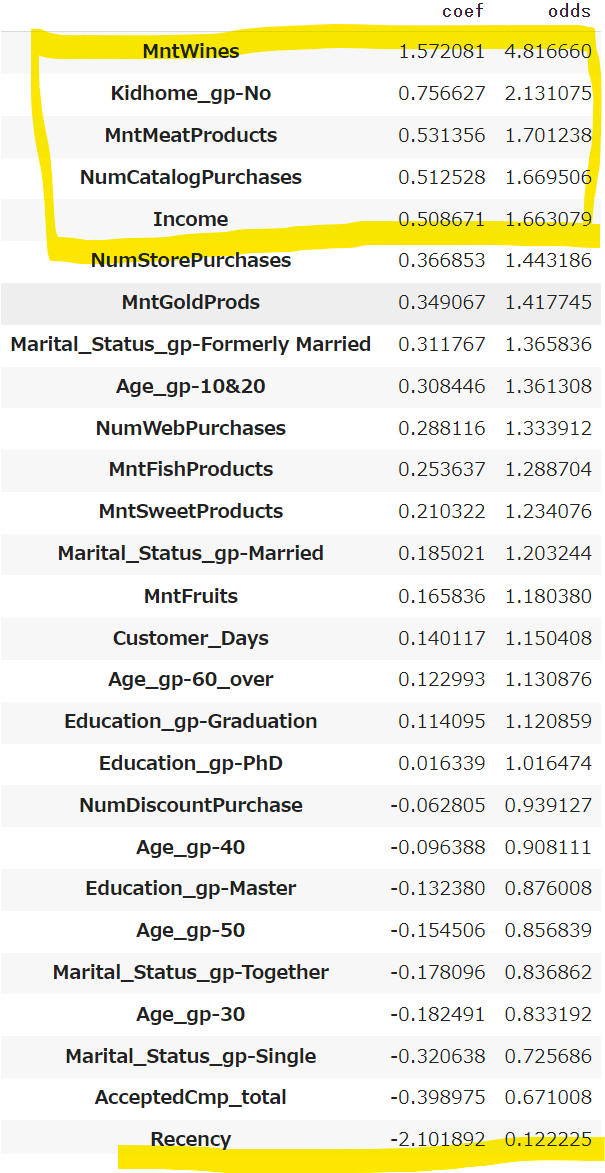The width and height of the screenshot is (605, 1173).
Task: Click the NumCatalogPurchases row label
Action: pyautogui.click(x=191, y=177)
